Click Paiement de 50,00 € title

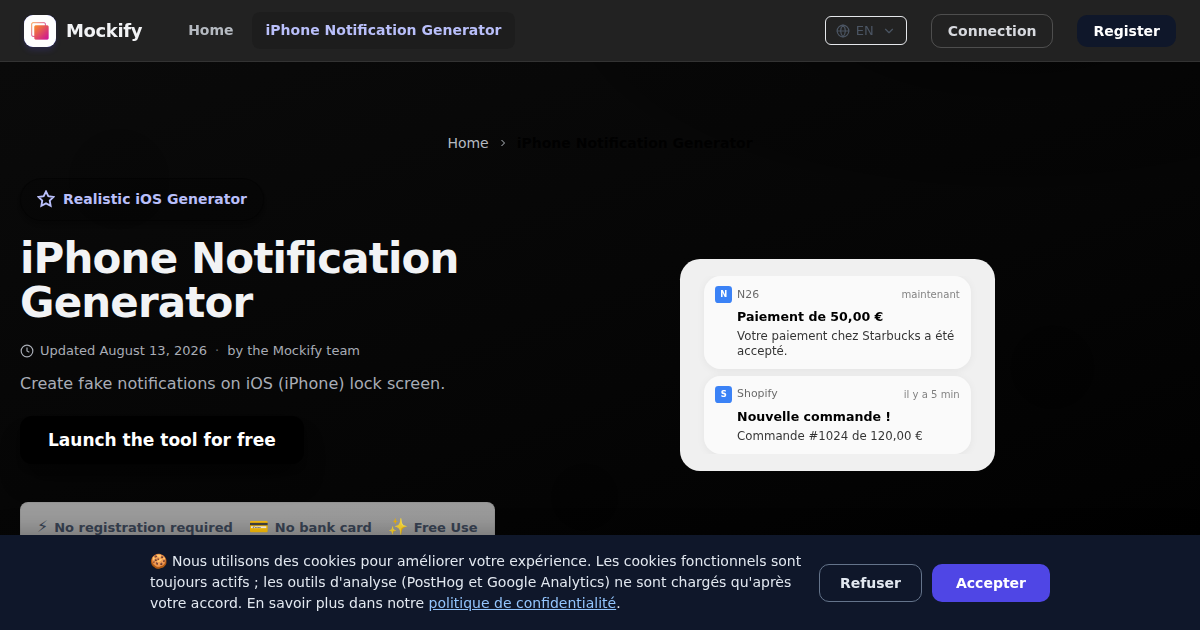pyautogui.click(x=810, y=316)
